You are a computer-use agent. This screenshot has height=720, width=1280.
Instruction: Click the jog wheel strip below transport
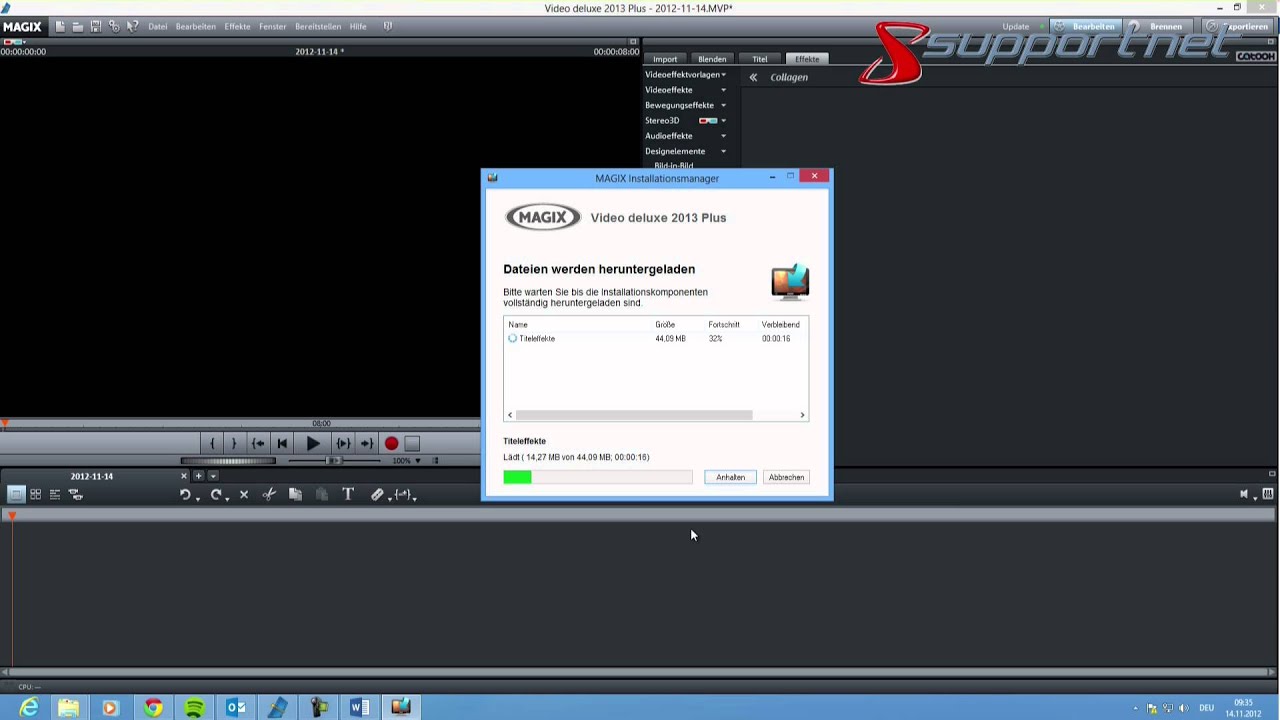click(228, 461)
